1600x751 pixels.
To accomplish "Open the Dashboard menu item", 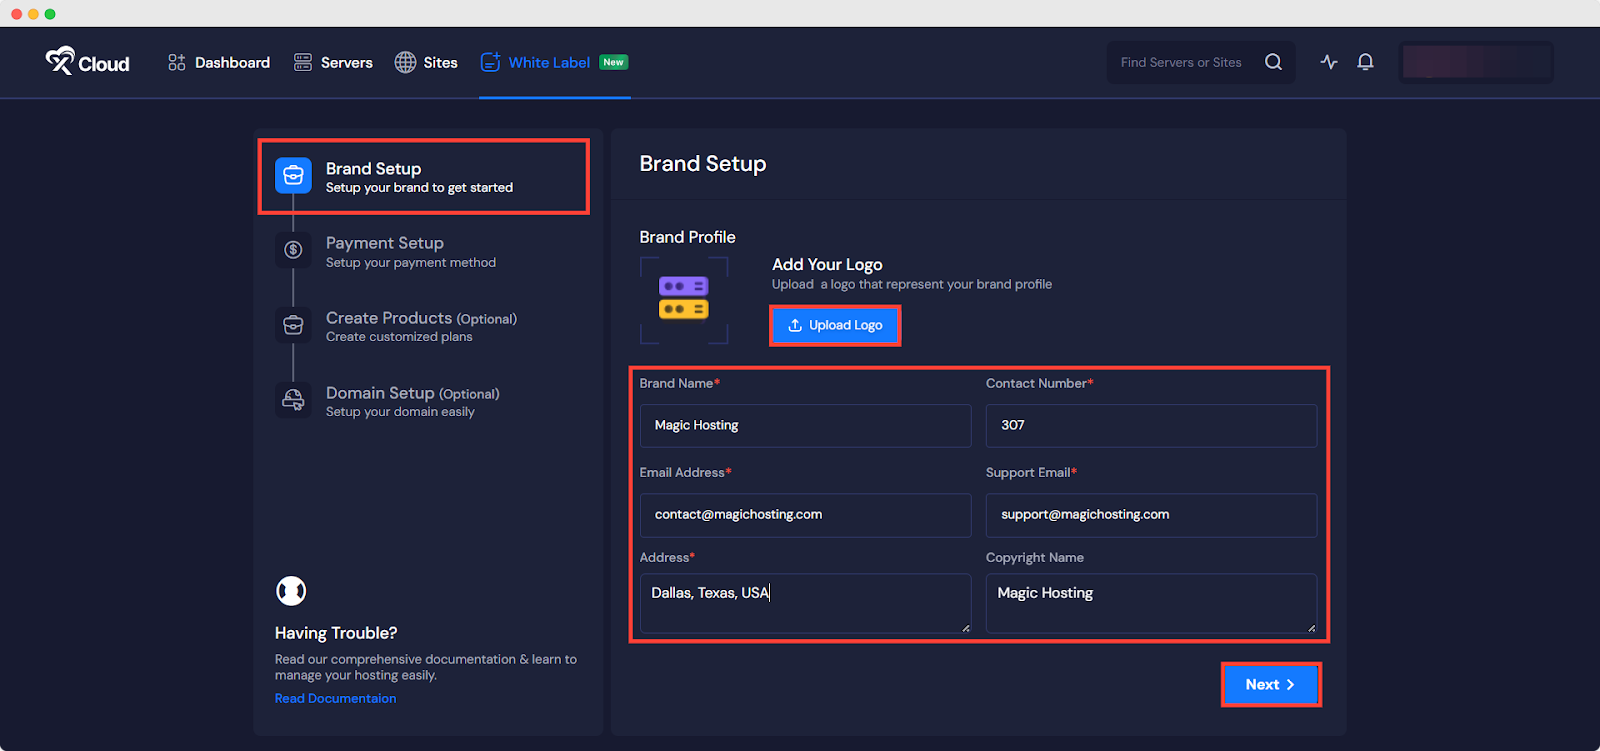I will tap(219, 62).
